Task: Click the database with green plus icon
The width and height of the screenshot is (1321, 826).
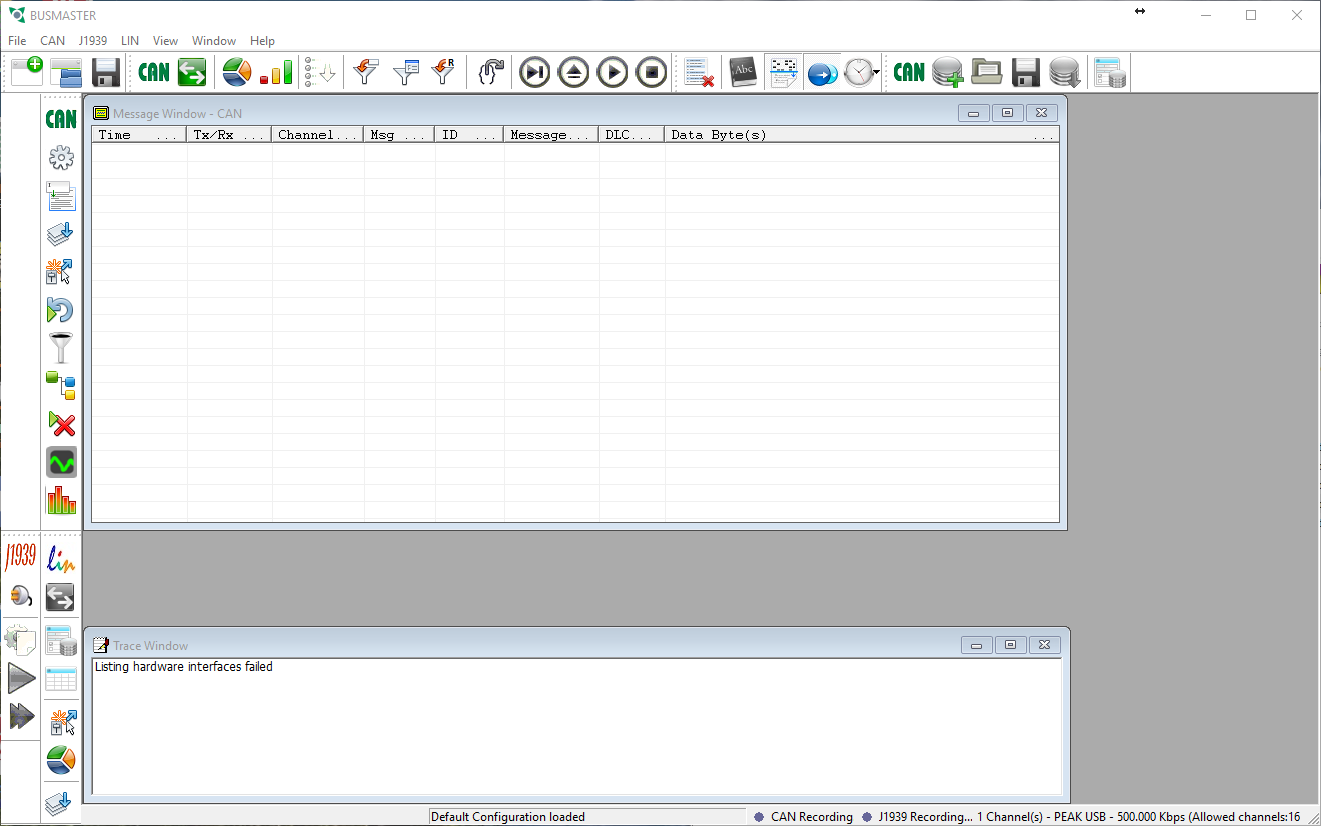Action: pos(947,72)
